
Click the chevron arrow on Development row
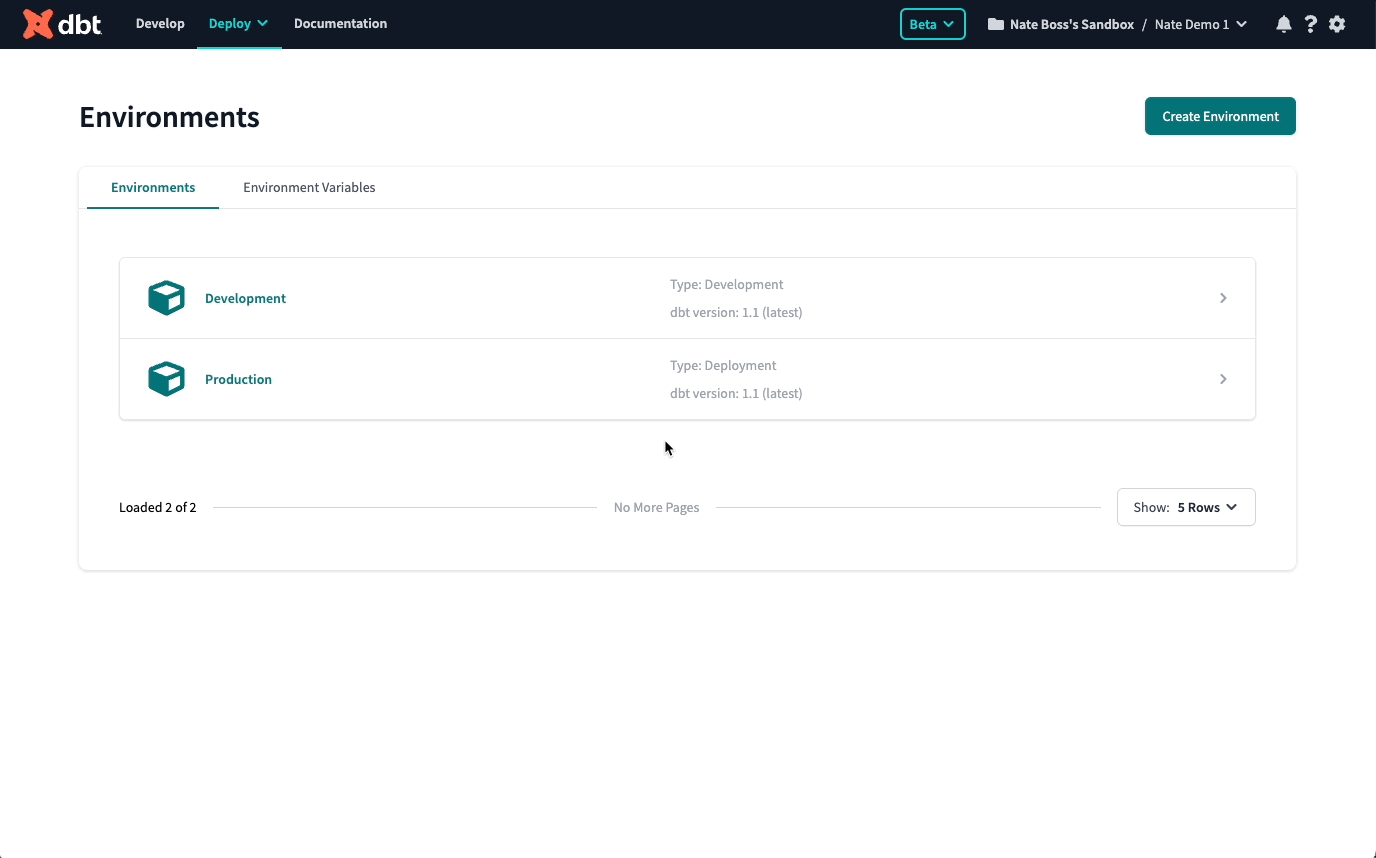point(1222,298)
